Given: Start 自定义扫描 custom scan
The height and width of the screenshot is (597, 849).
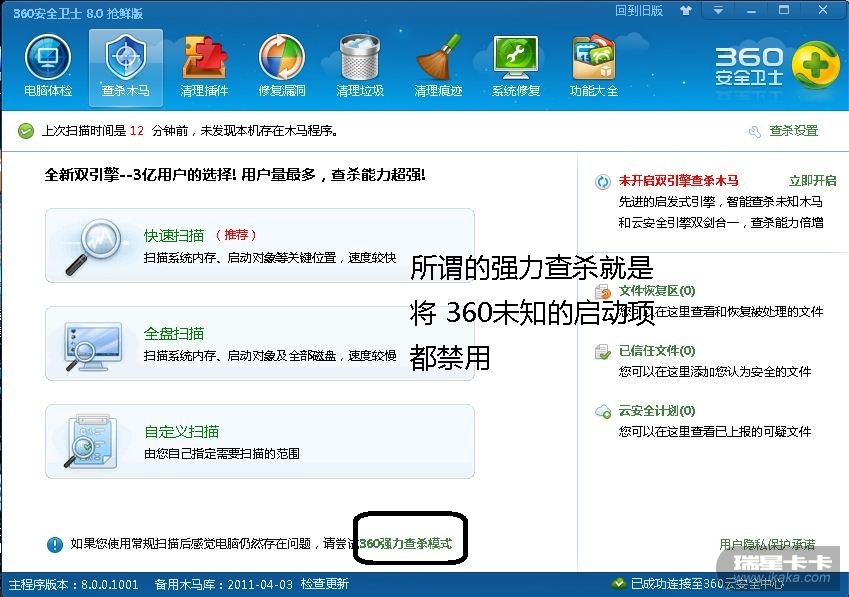Looking at the screenshot, I should 260,441.
